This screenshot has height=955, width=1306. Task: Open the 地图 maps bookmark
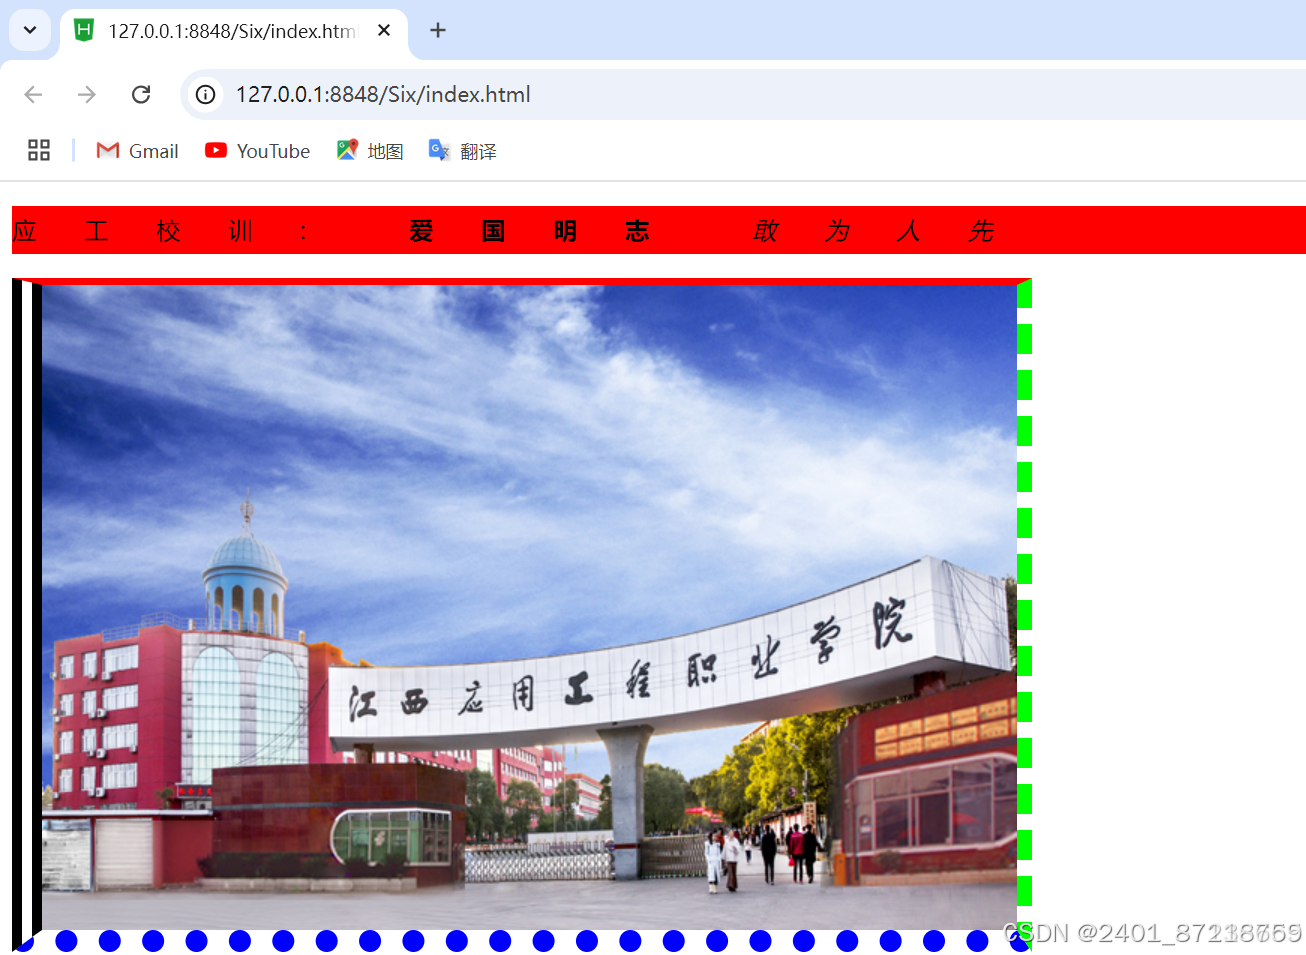point(370,151)
